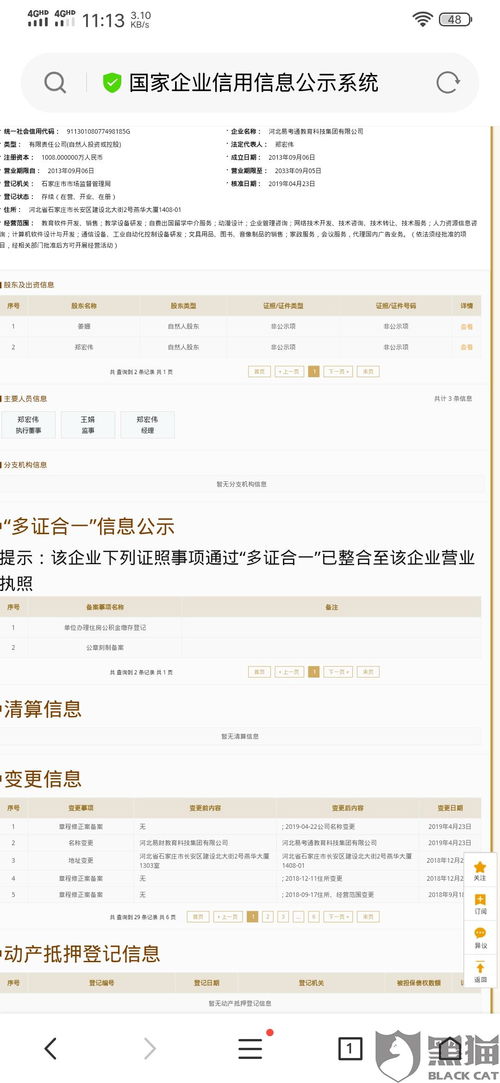The image size is (500, 1083).
Task: Click the “多证合一”信息公示 heading
Action: (x=88, y=526)
